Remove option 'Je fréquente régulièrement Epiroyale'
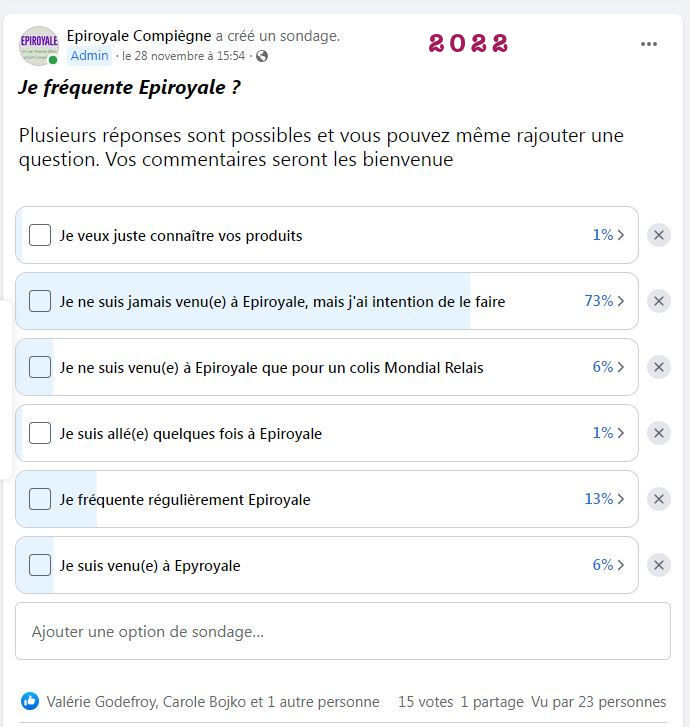 click(659, 499)
